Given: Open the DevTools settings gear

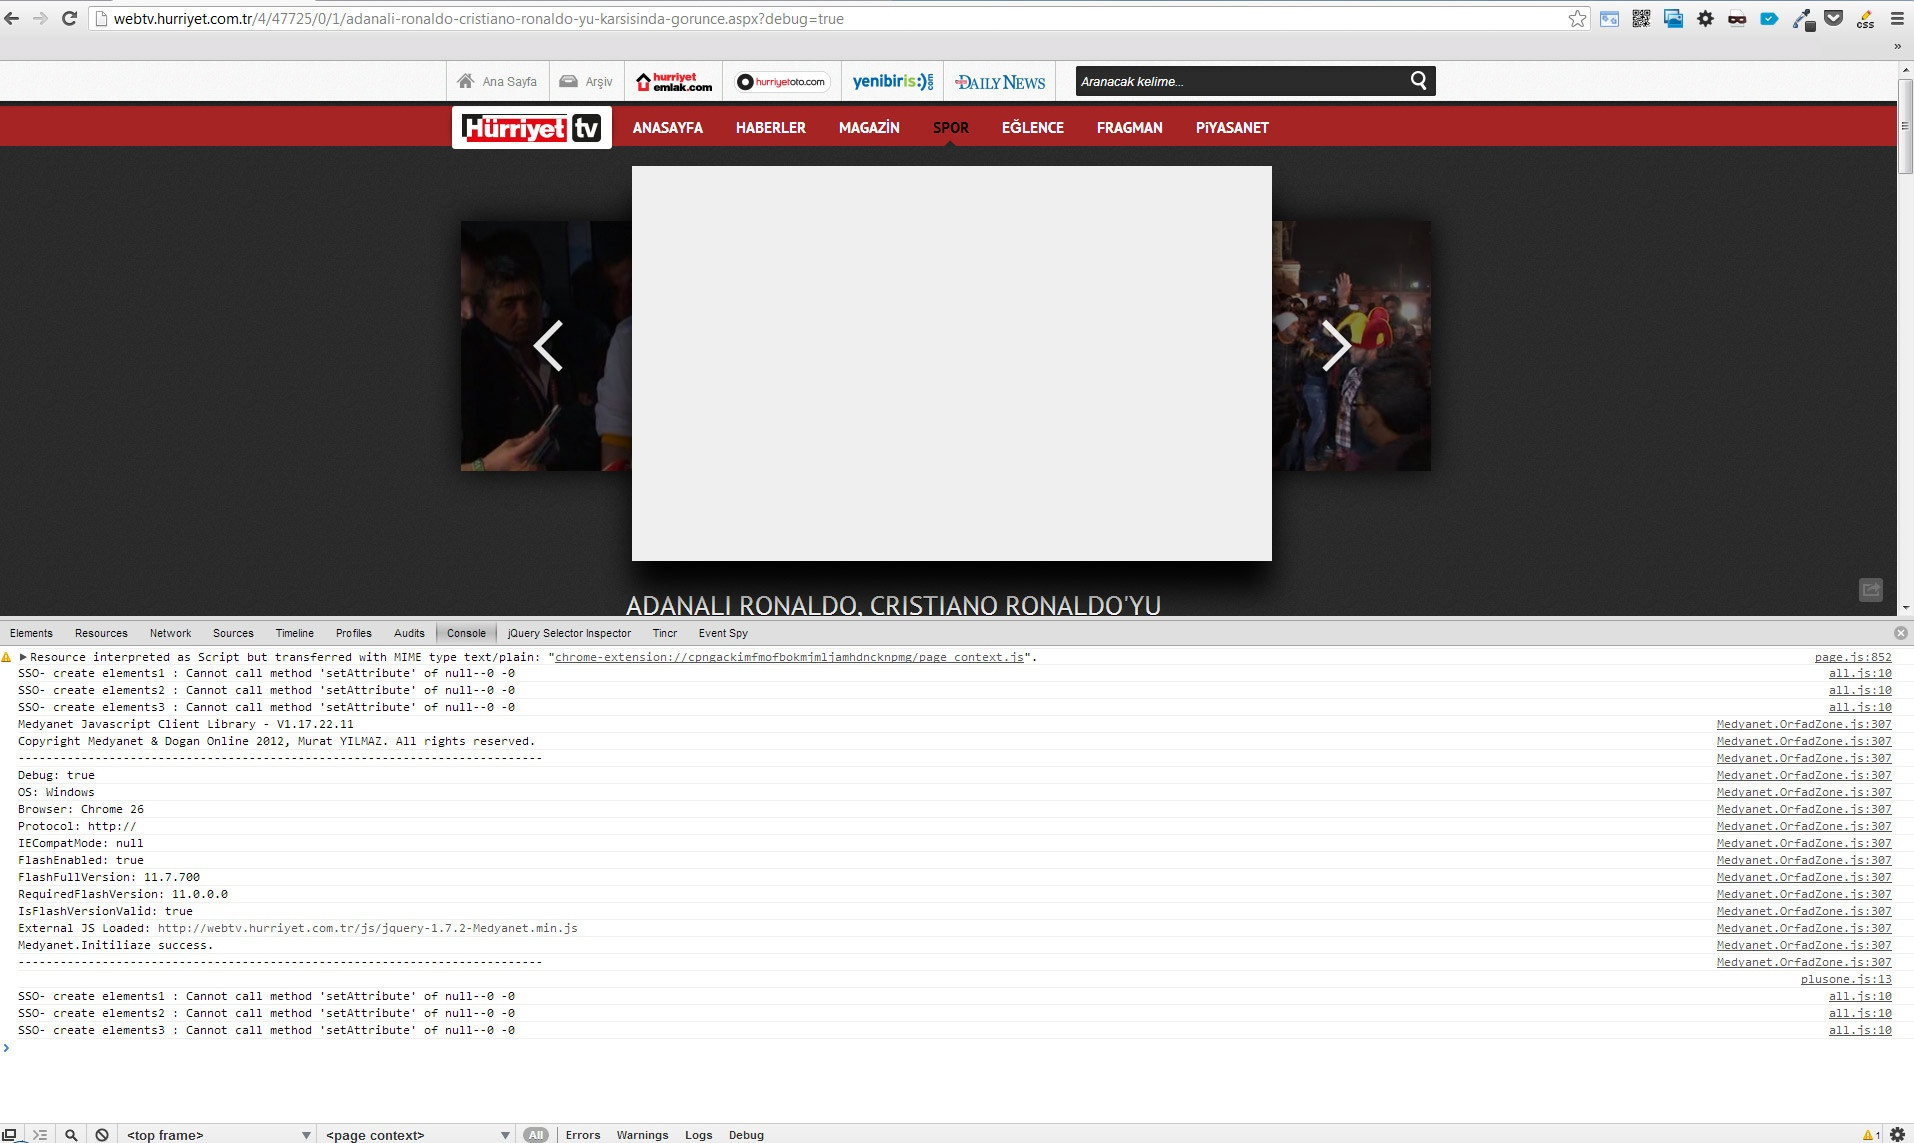Looking at the screenshot, I should coord(1897,1134).
